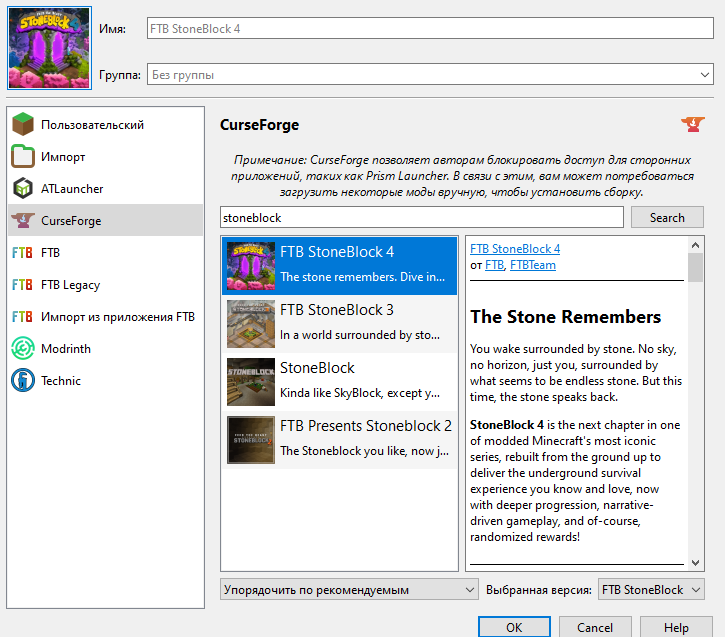The height and width of the screenshot is (637, 725).
Task: Select 'Kinda like SkyBlock, except y...' text
Action: point(360,393)
